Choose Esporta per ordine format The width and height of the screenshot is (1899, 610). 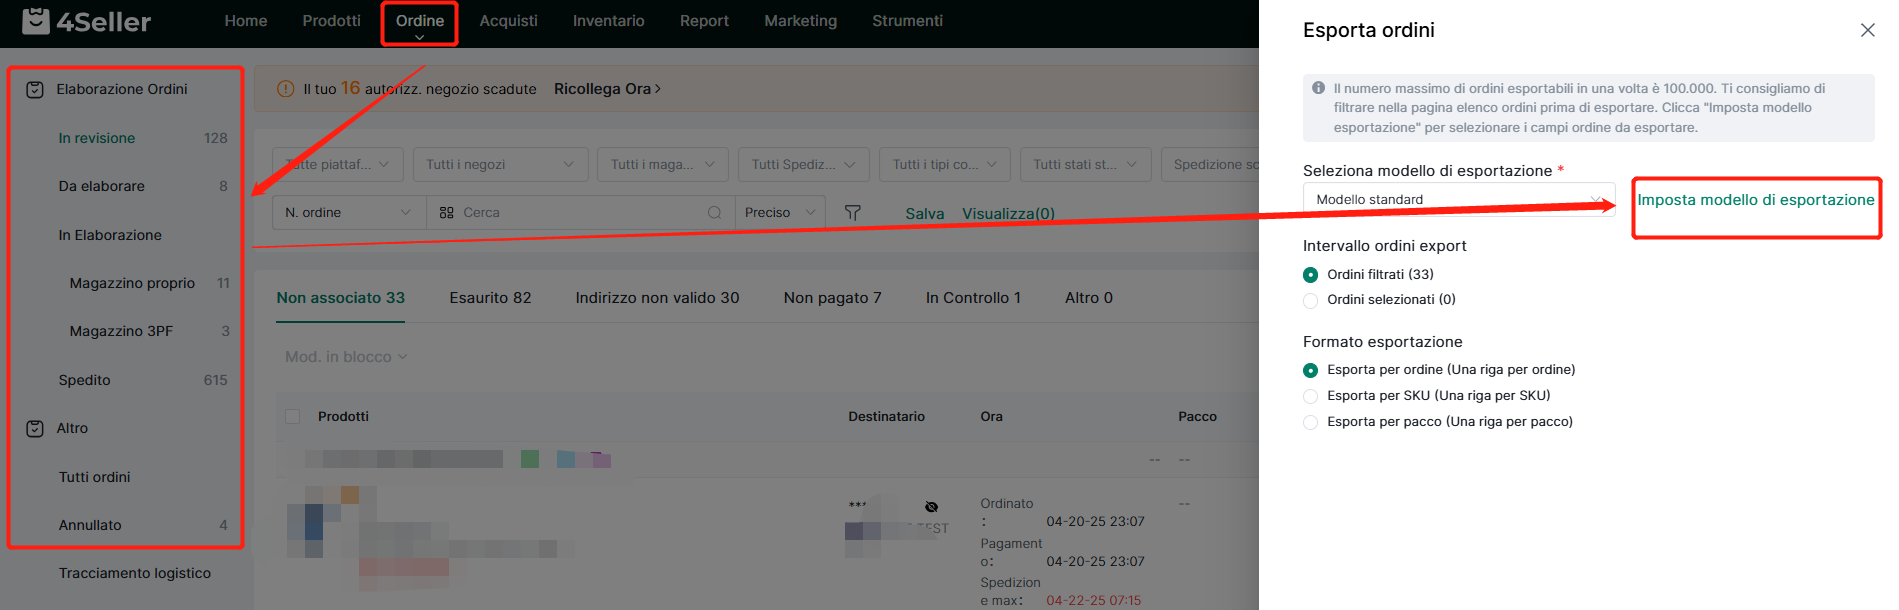(1310, 370)
